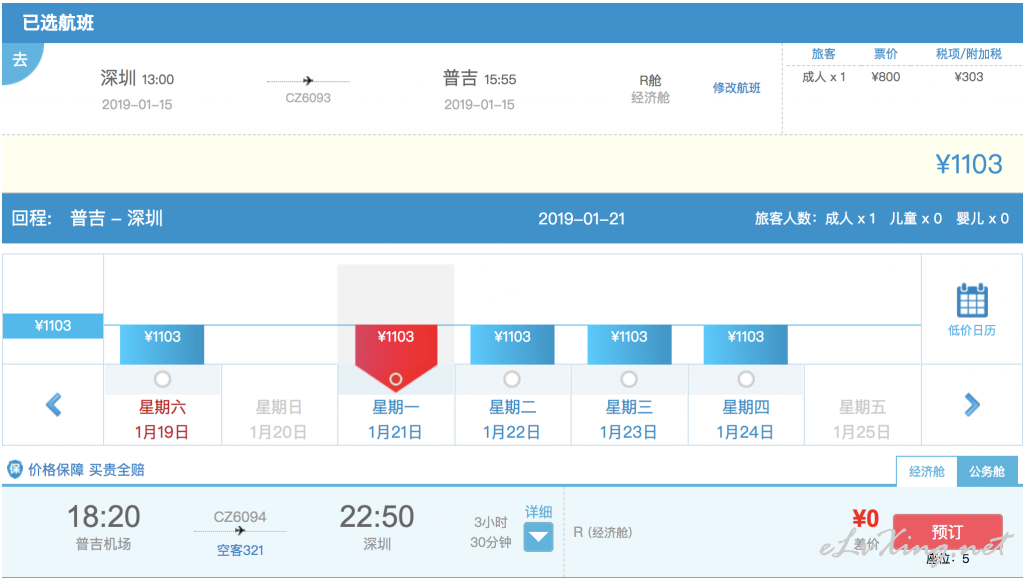This screenshot has width=1024, height=580.
Task: Select the 经济舱 economy class tab
Action: pyautogui.click(x=926, y=471)
